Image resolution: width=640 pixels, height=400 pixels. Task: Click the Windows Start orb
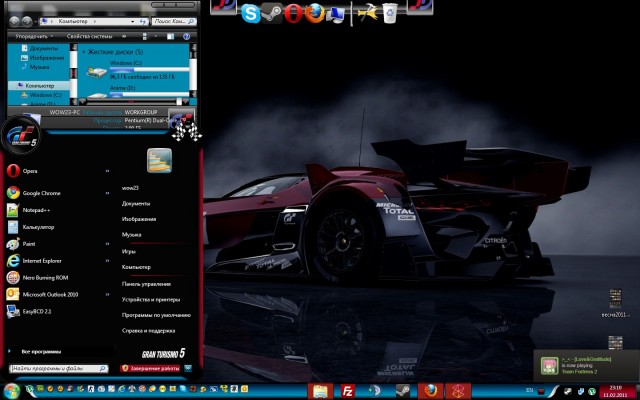click(12, 391)
